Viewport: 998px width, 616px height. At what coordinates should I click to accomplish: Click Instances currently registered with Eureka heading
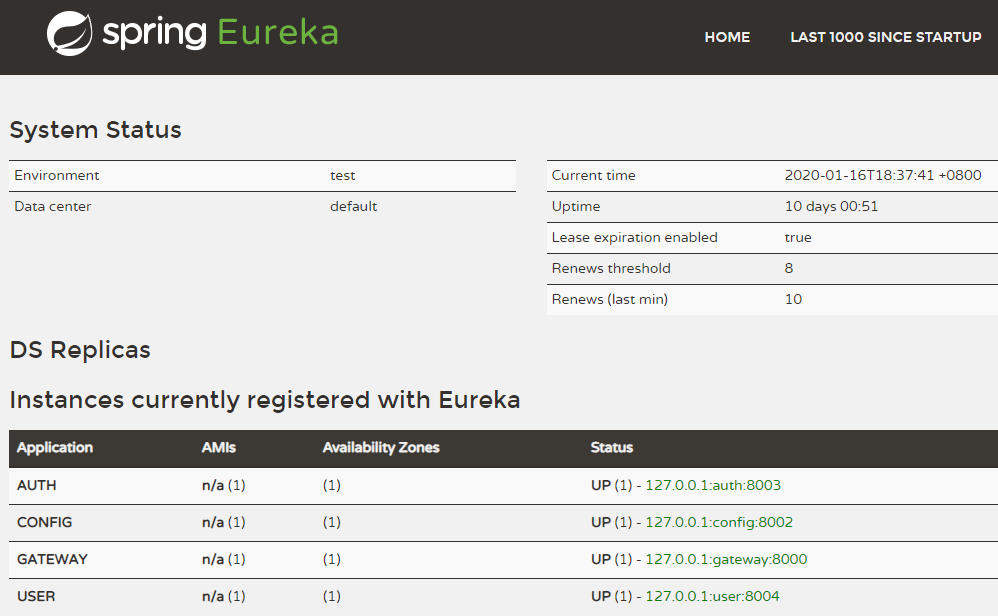click(x=265, y=400)
